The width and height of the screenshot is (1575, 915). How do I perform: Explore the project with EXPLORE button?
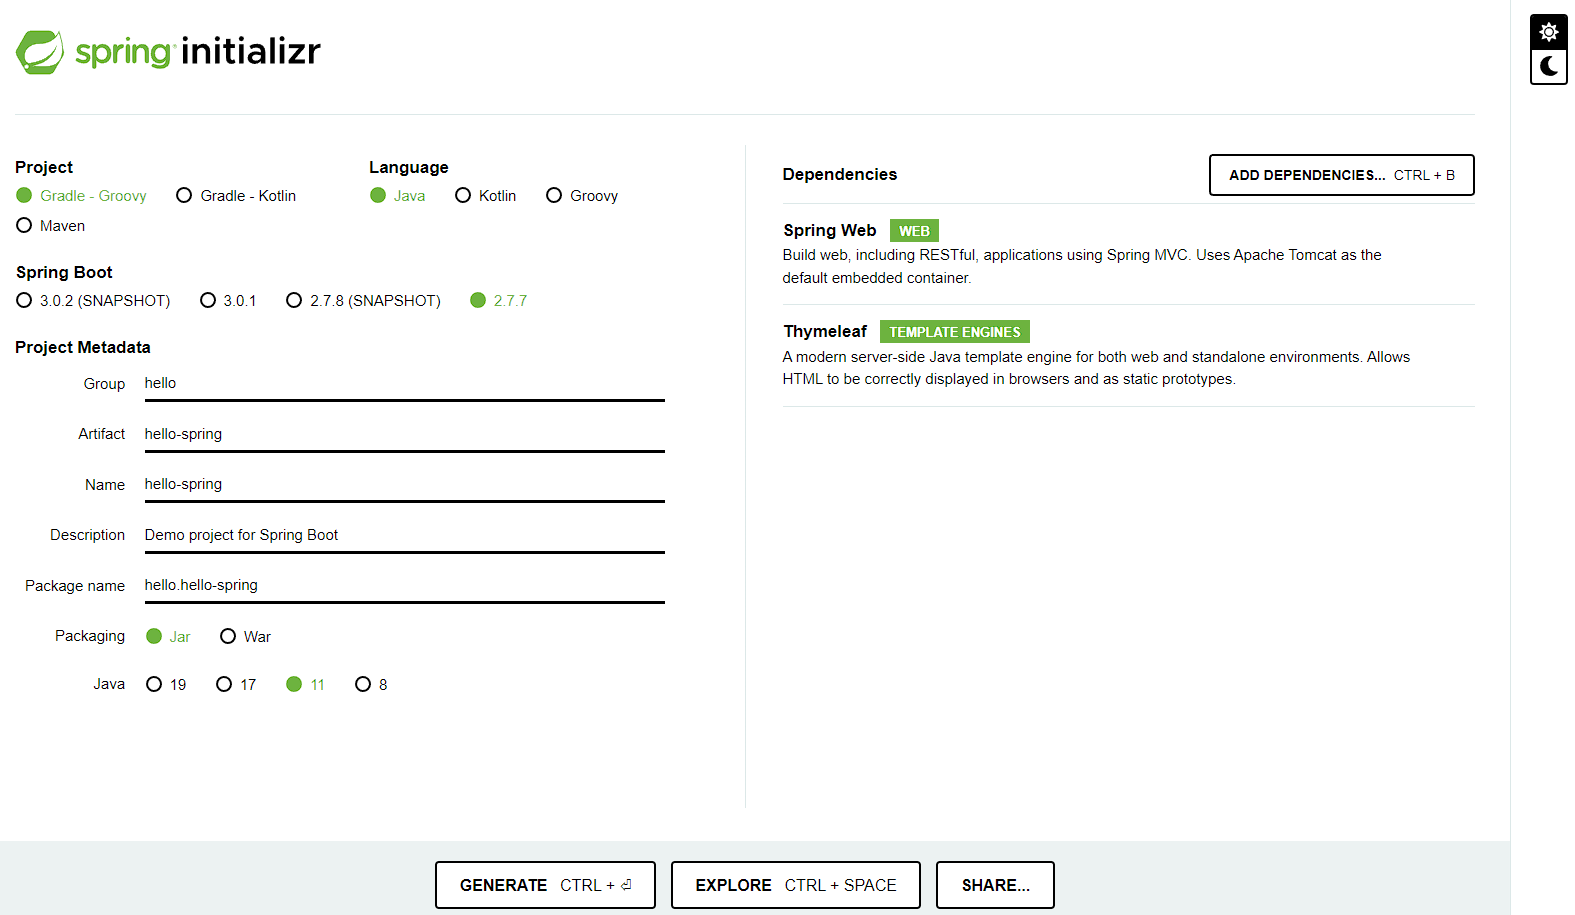pyautogui.click(x=795, y=885)
